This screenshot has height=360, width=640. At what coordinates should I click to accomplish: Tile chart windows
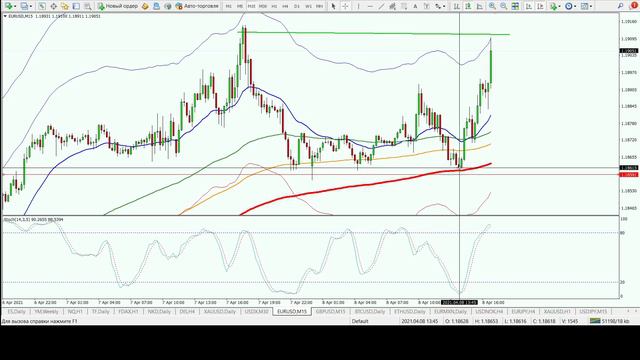coord(515,6)
